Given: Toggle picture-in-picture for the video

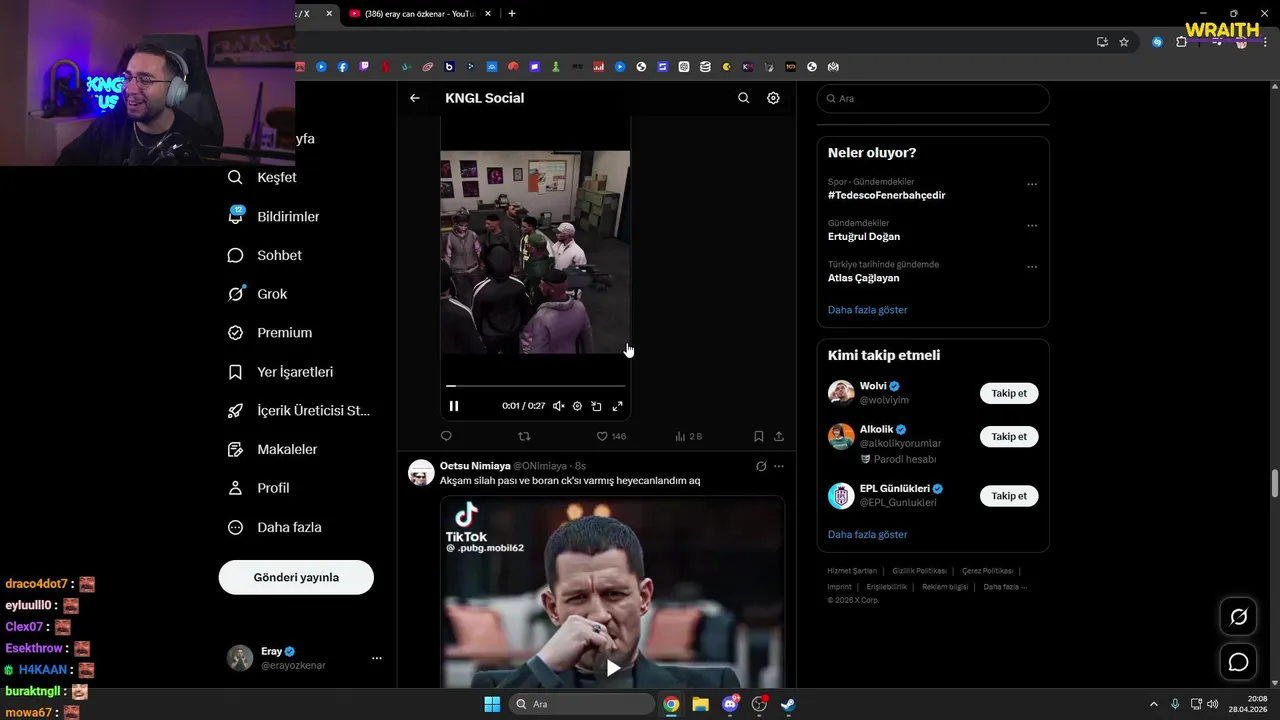Looking at the screenshot, I should click(x=596, y=406).
